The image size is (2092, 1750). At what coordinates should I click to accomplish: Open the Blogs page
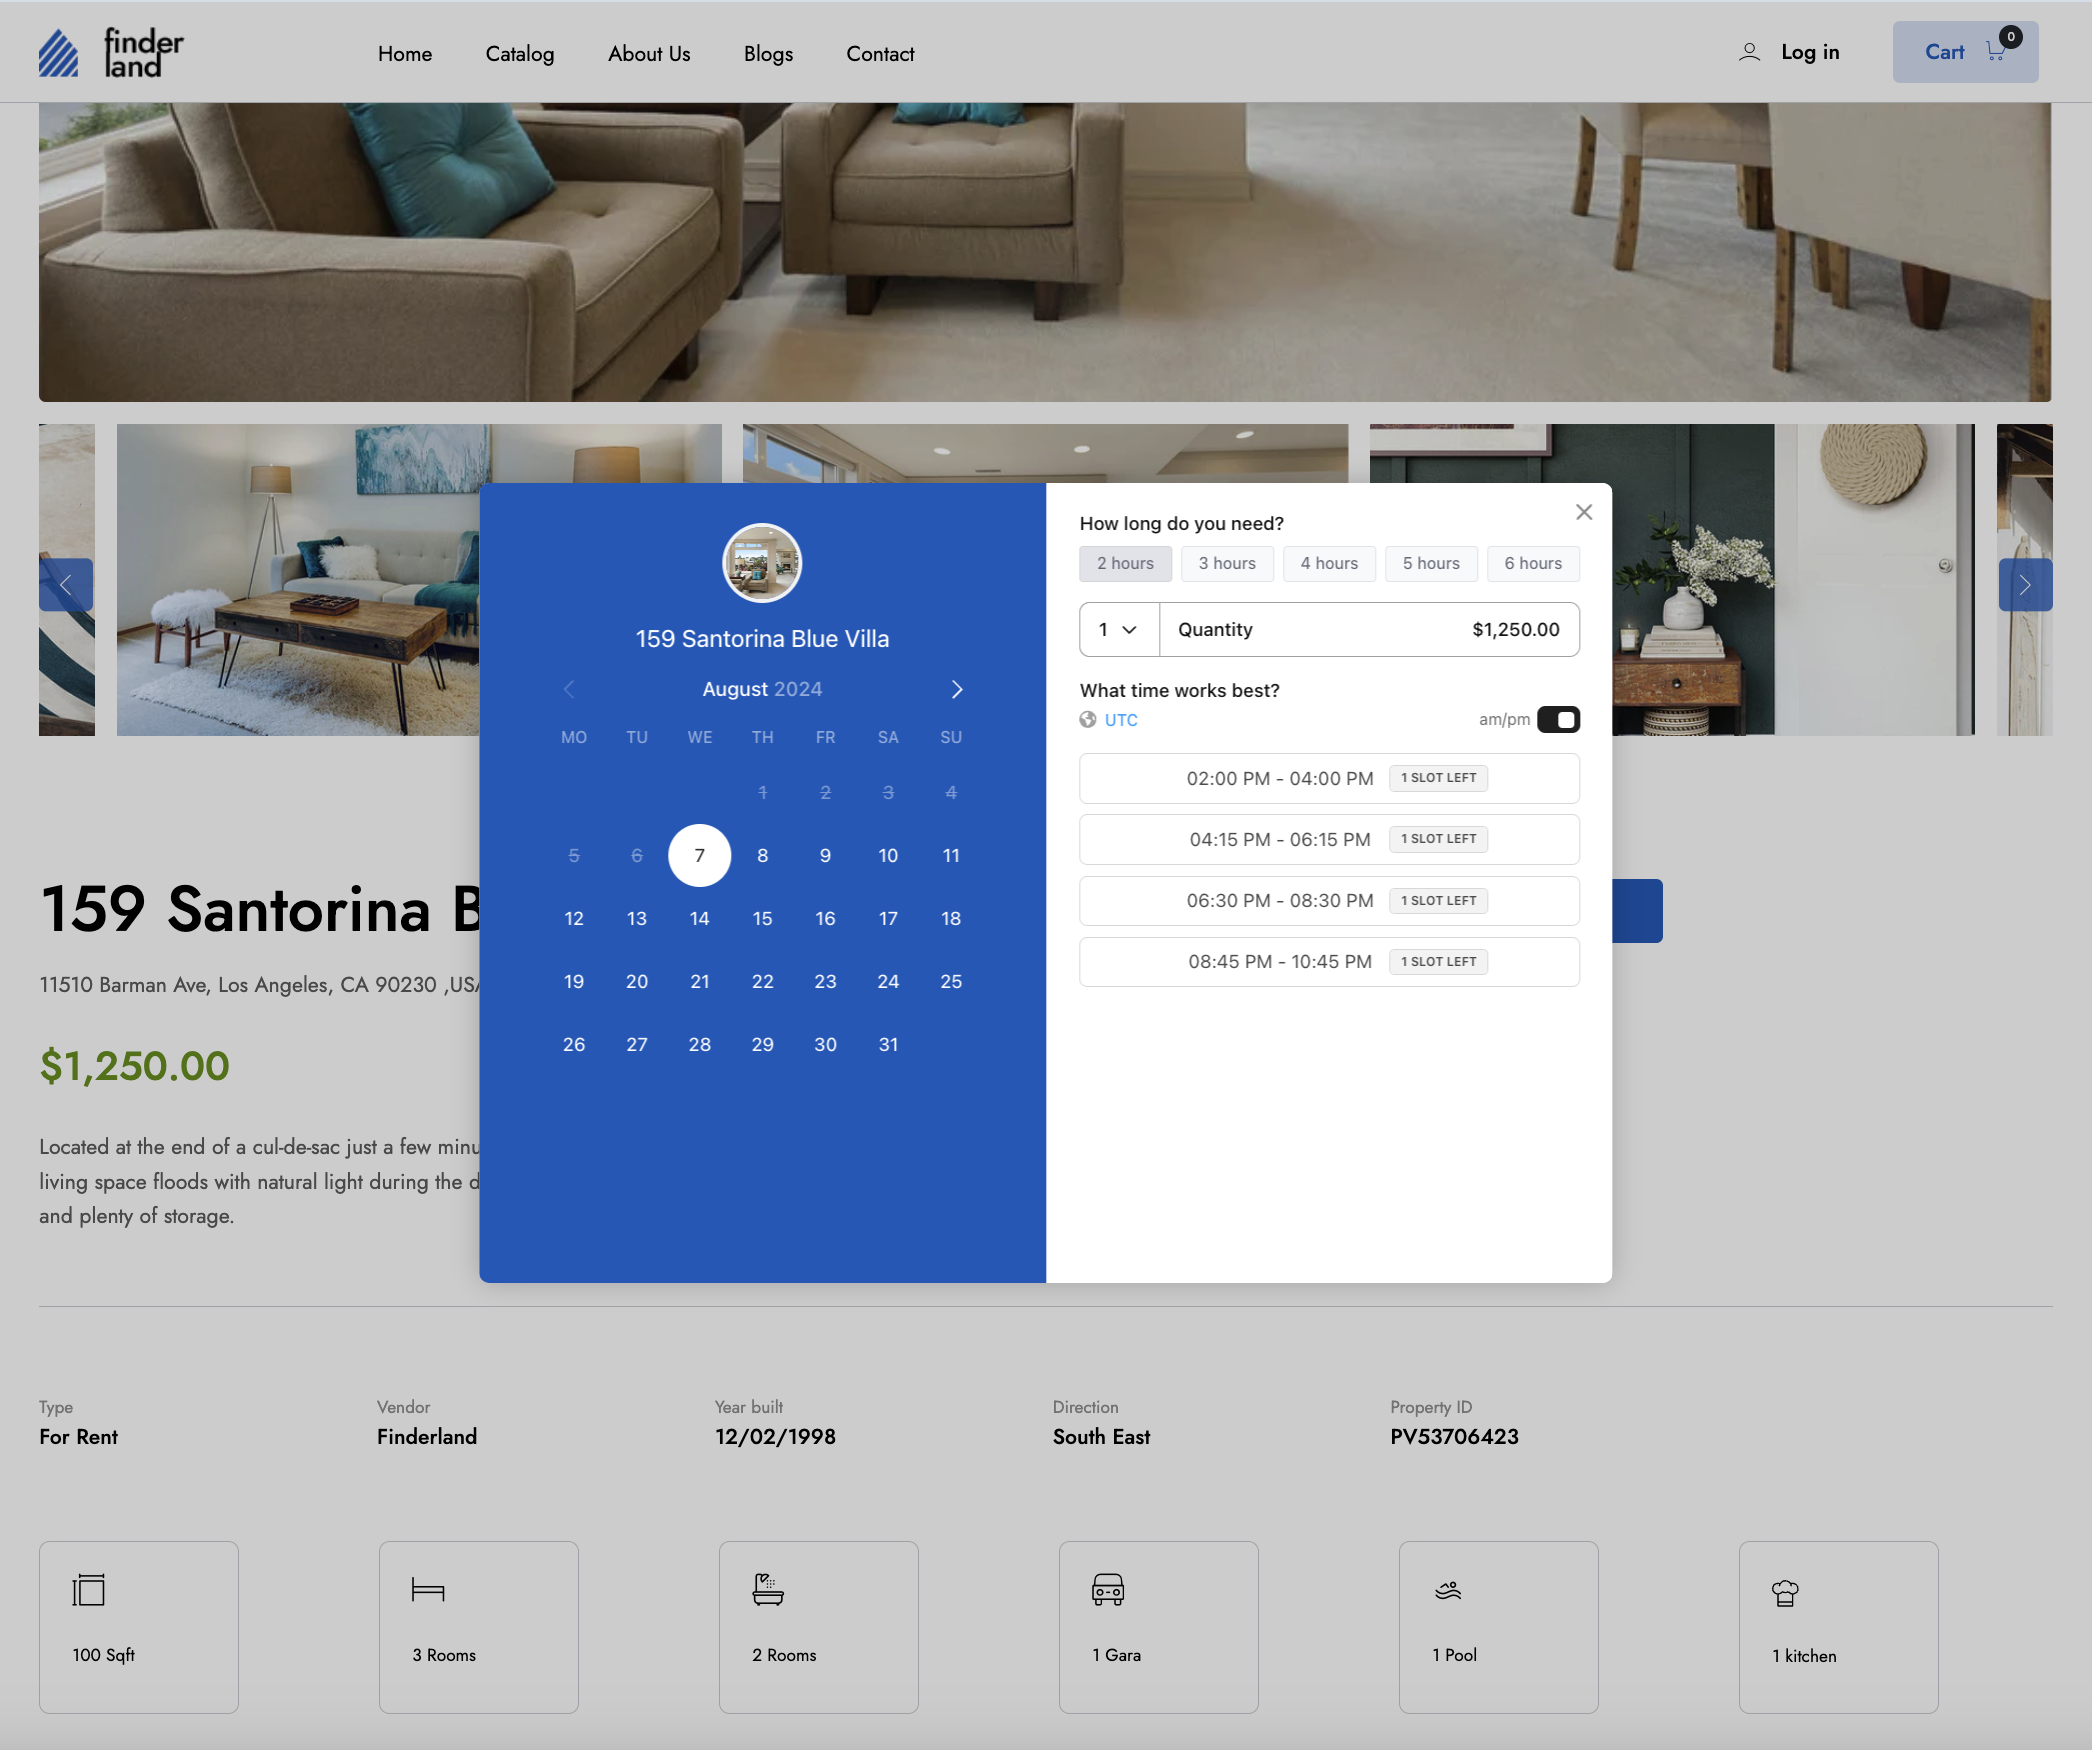coord(768,53)
